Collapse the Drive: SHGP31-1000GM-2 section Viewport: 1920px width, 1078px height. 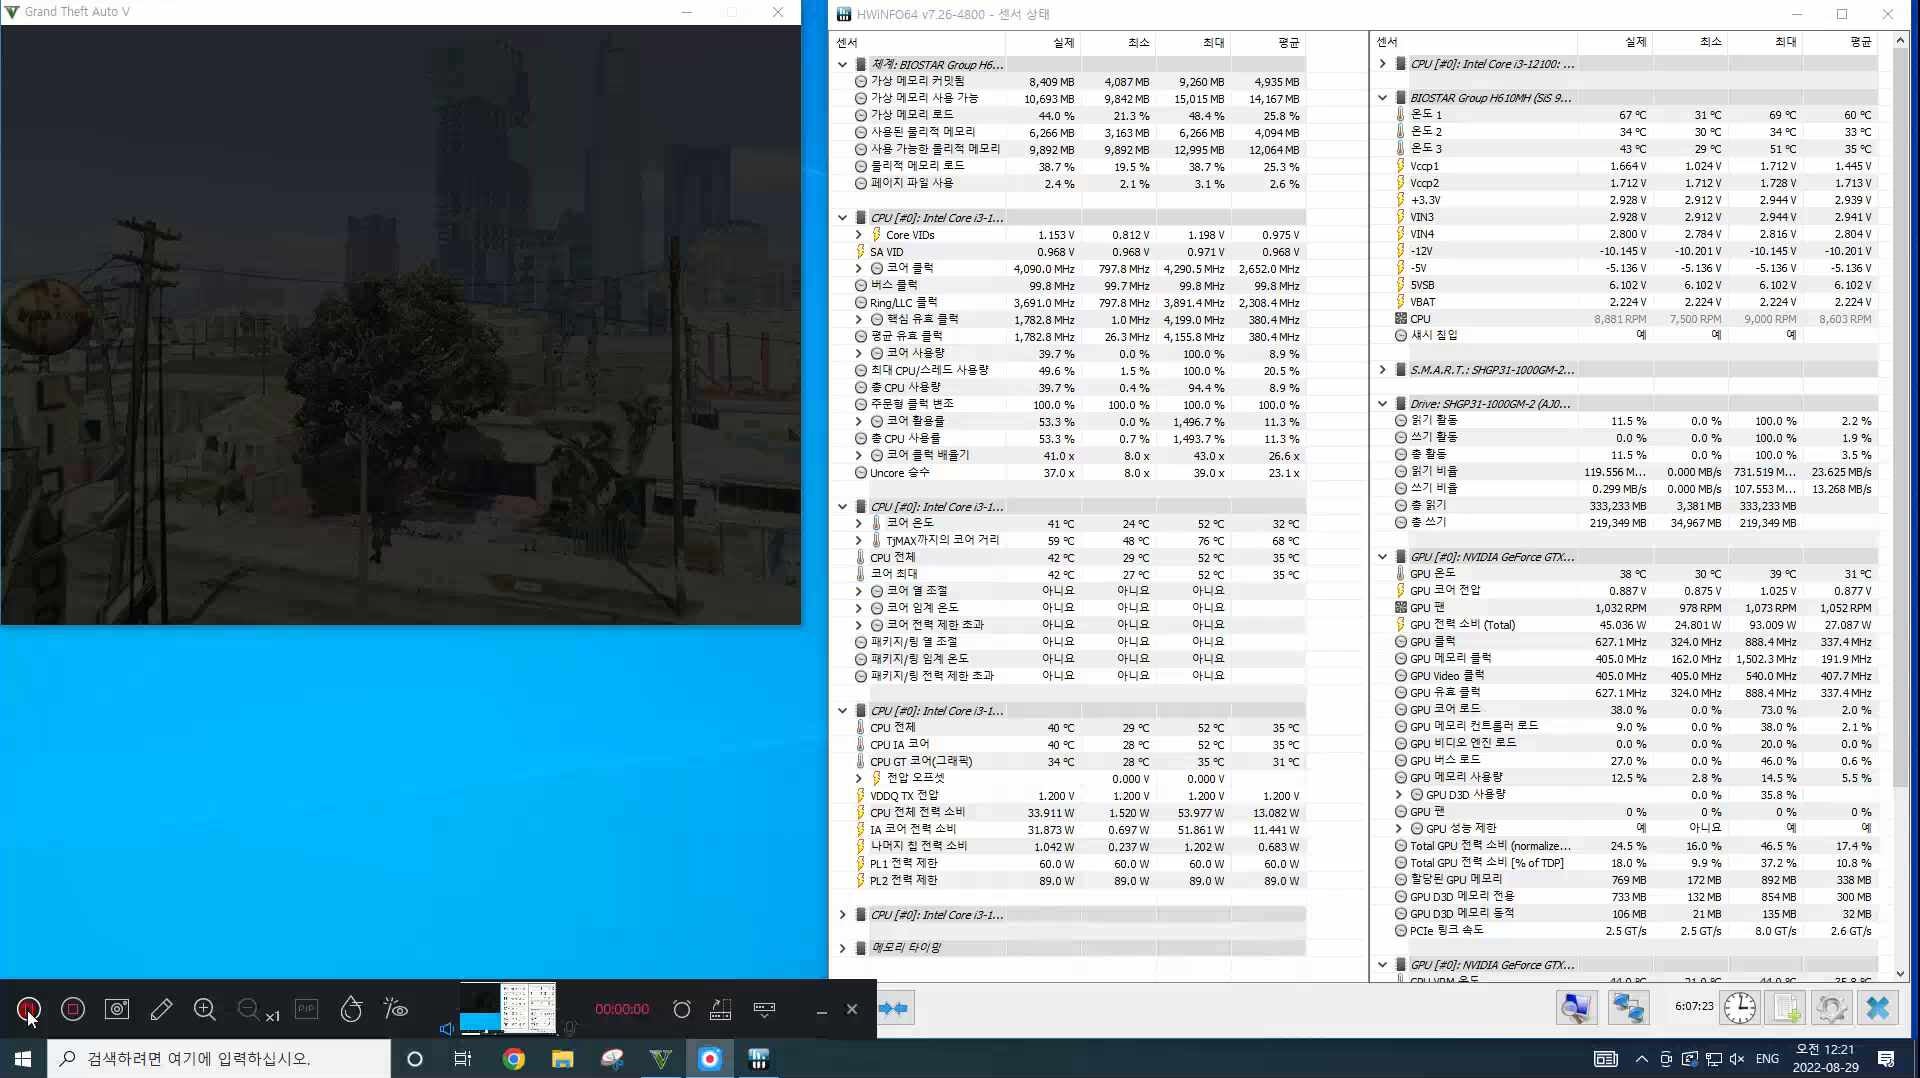1383,404
